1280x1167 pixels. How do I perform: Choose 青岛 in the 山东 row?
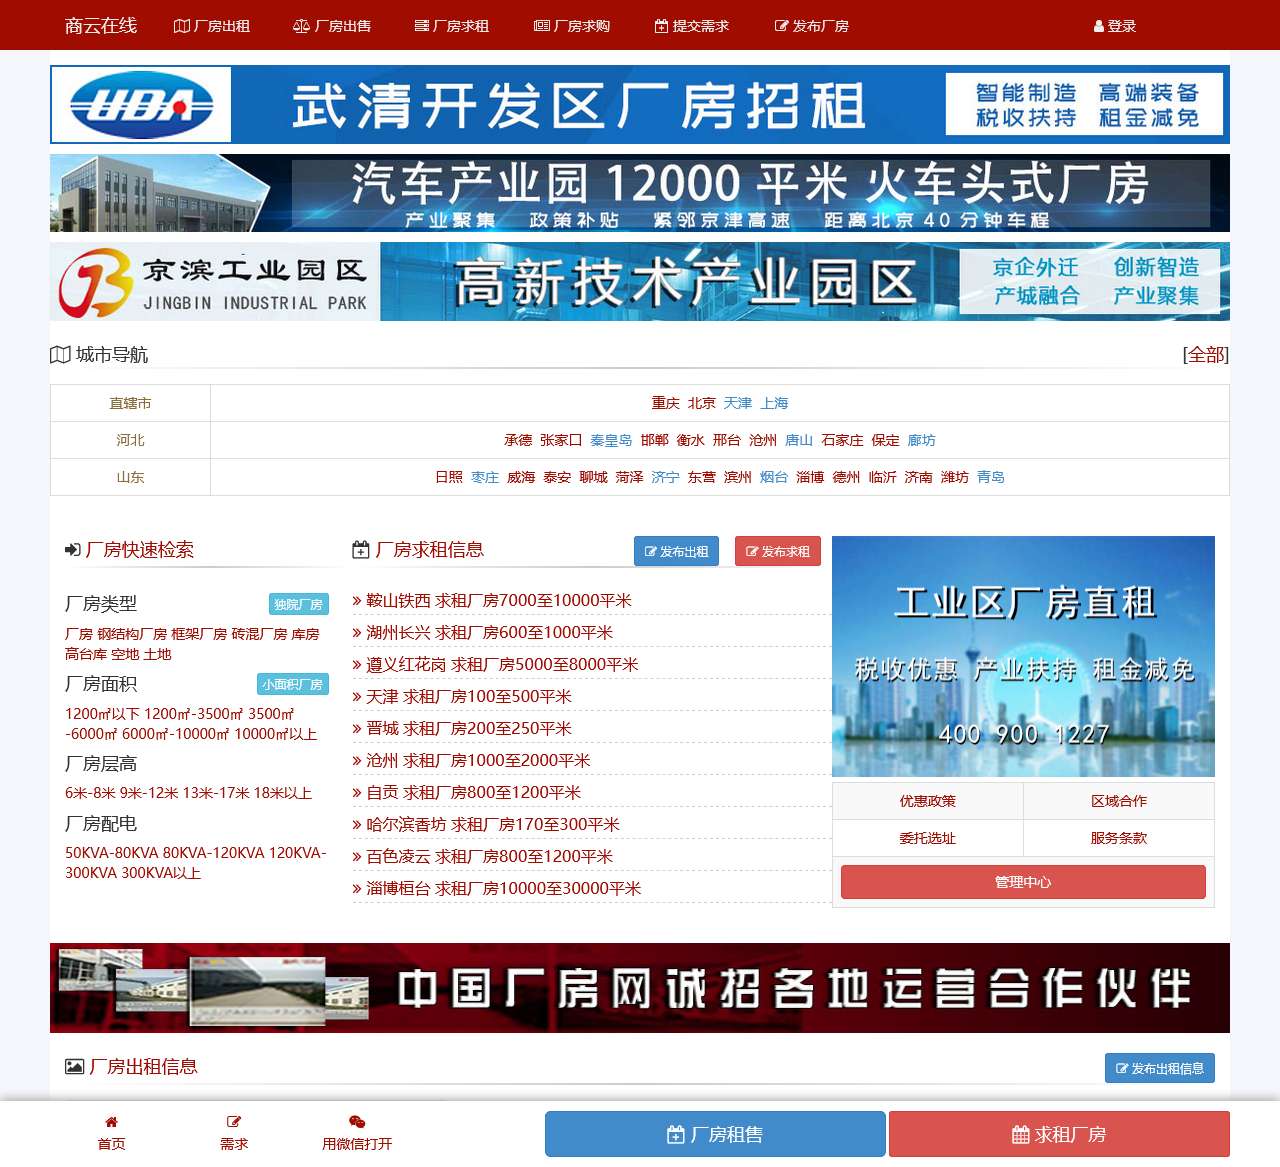(991, 477)
